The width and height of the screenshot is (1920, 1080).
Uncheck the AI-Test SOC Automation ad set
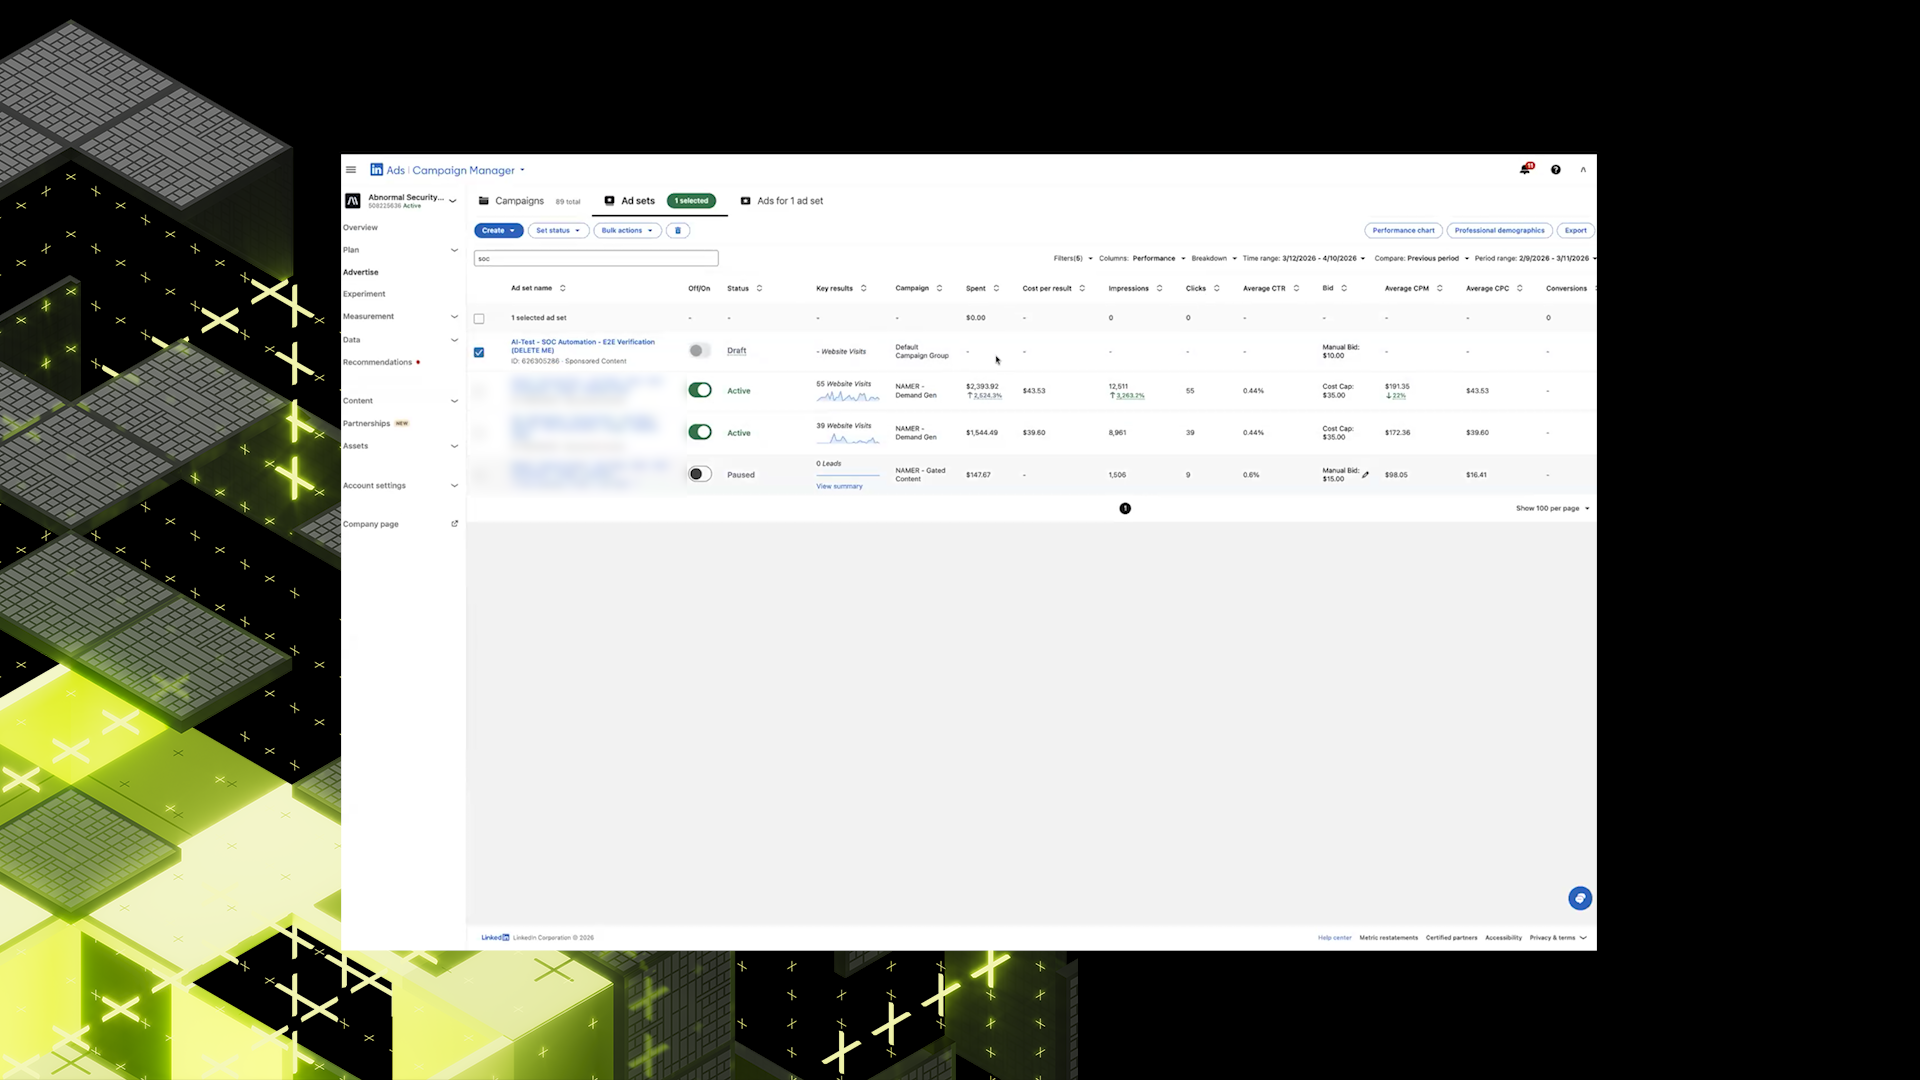[x=479, y=353]
